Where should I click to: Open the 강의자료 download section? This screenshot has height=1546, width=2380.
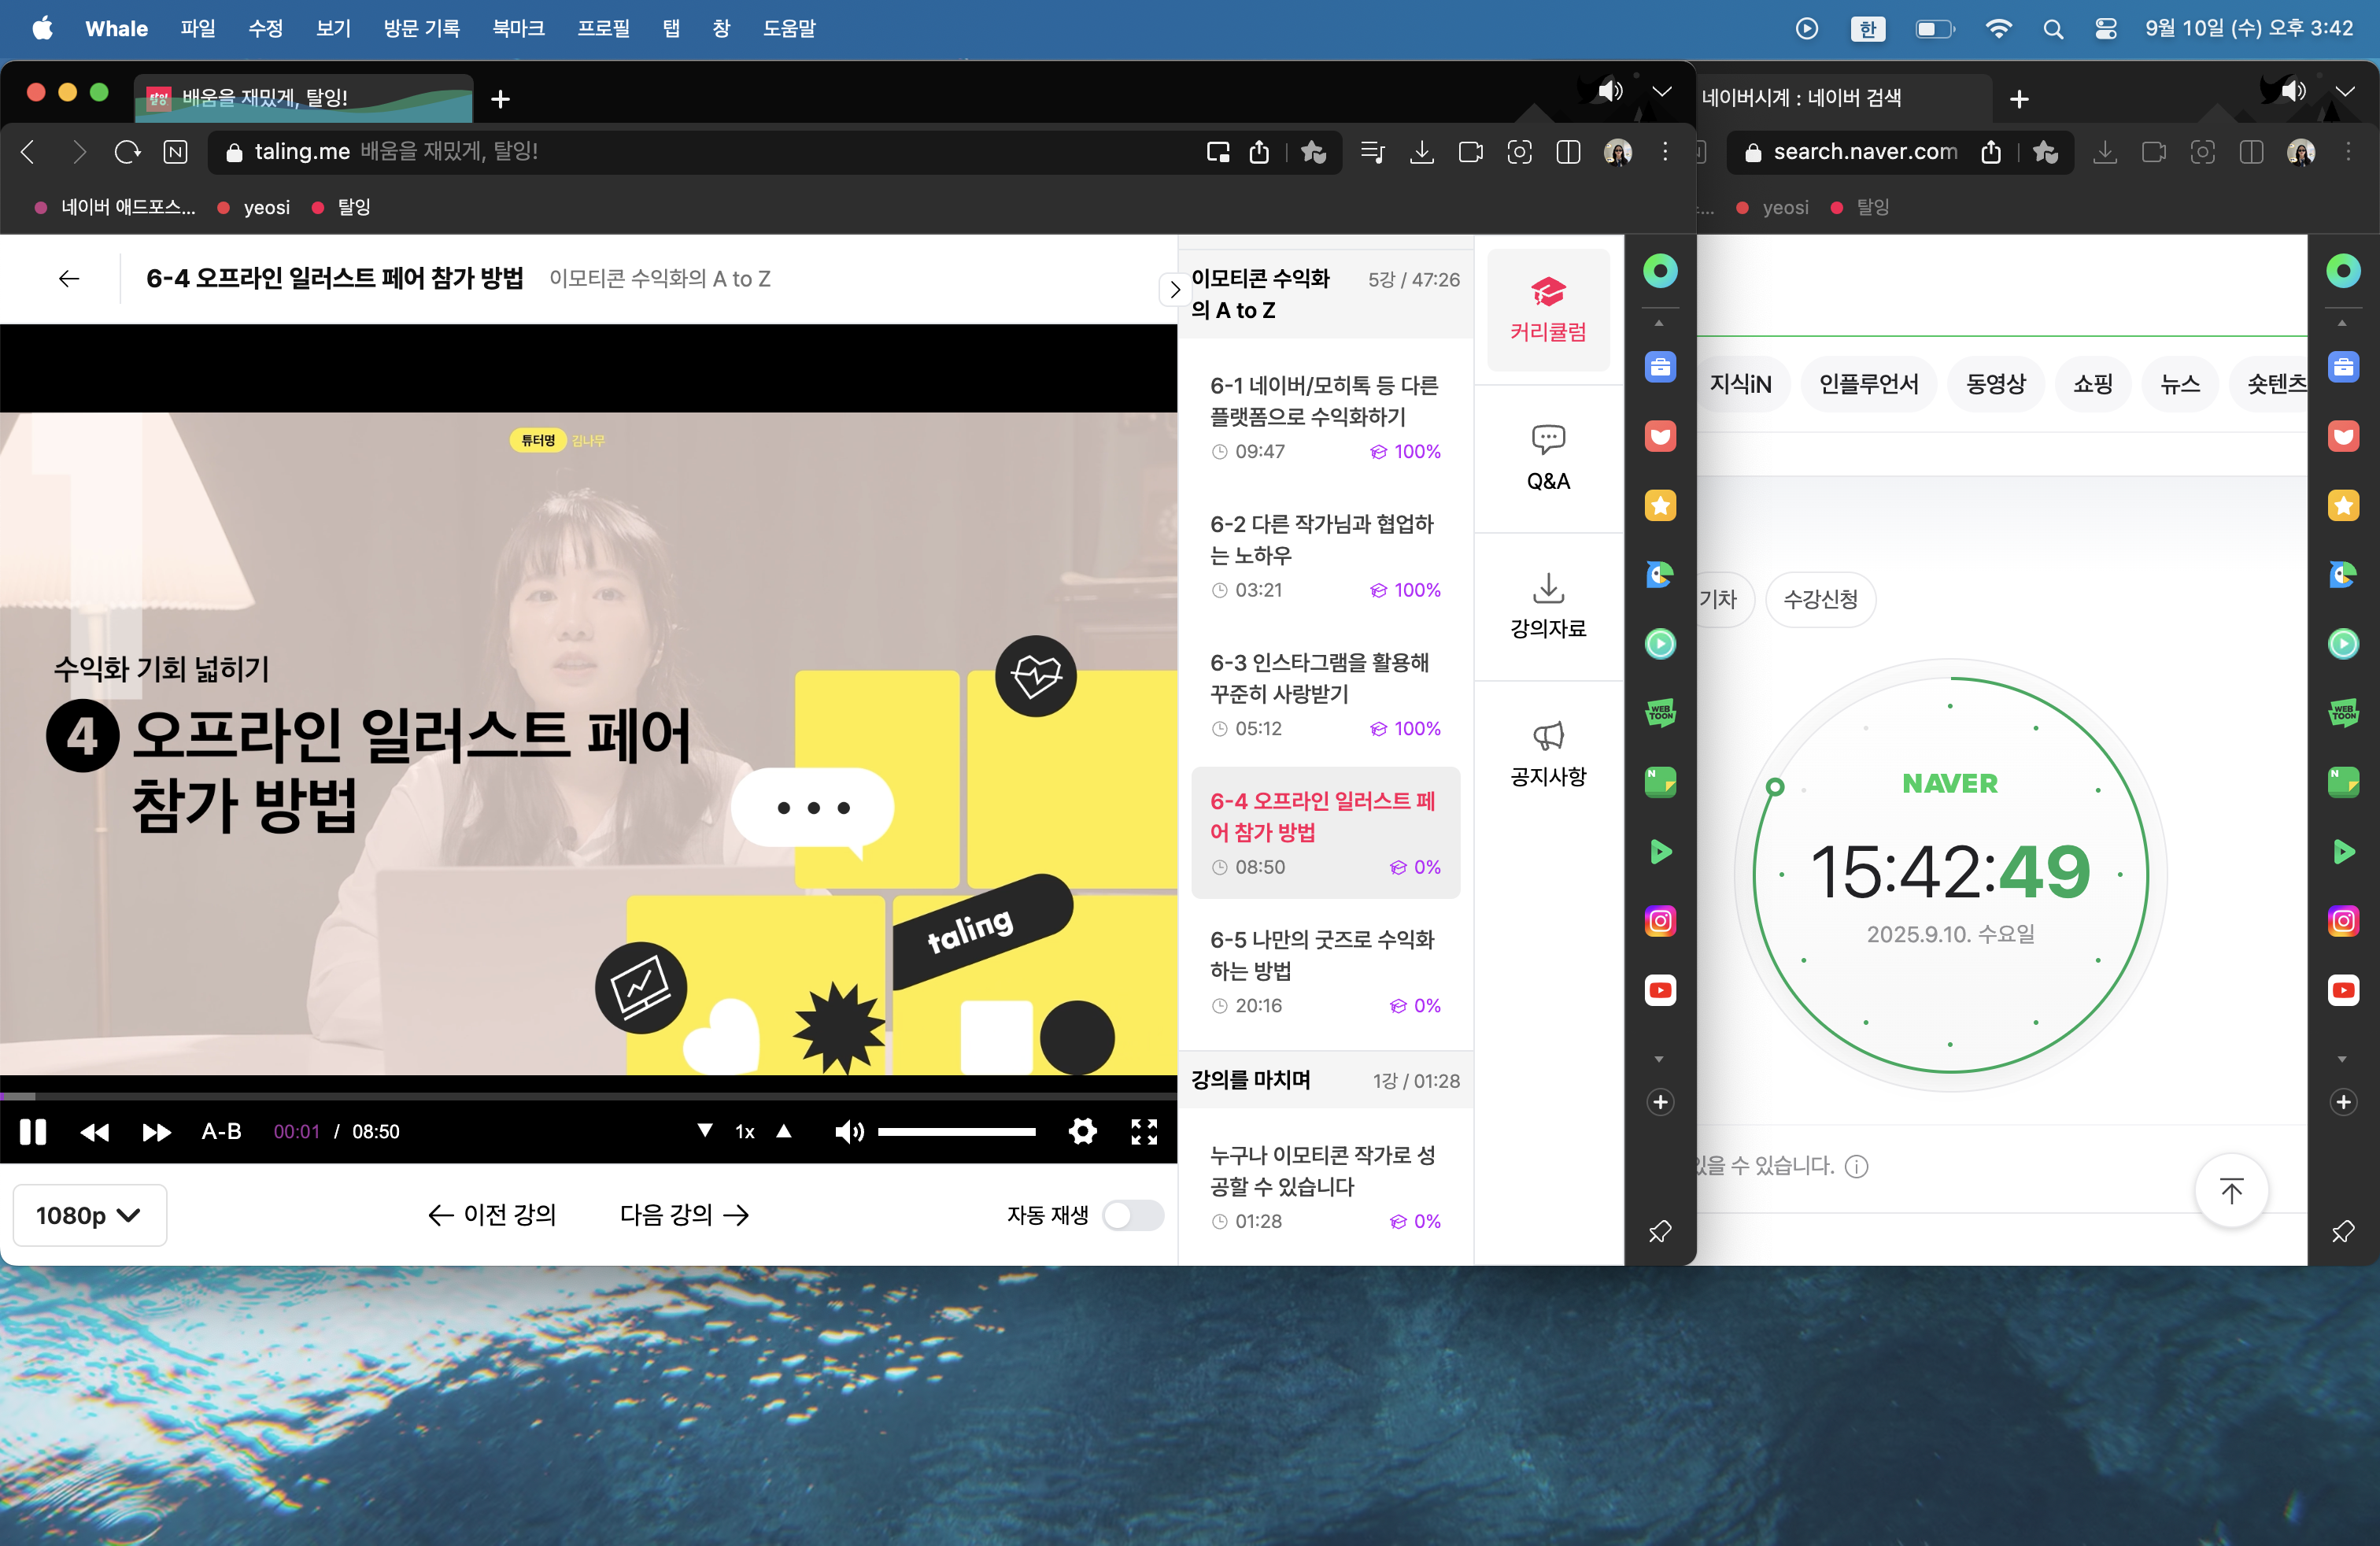coord(1547,605)
